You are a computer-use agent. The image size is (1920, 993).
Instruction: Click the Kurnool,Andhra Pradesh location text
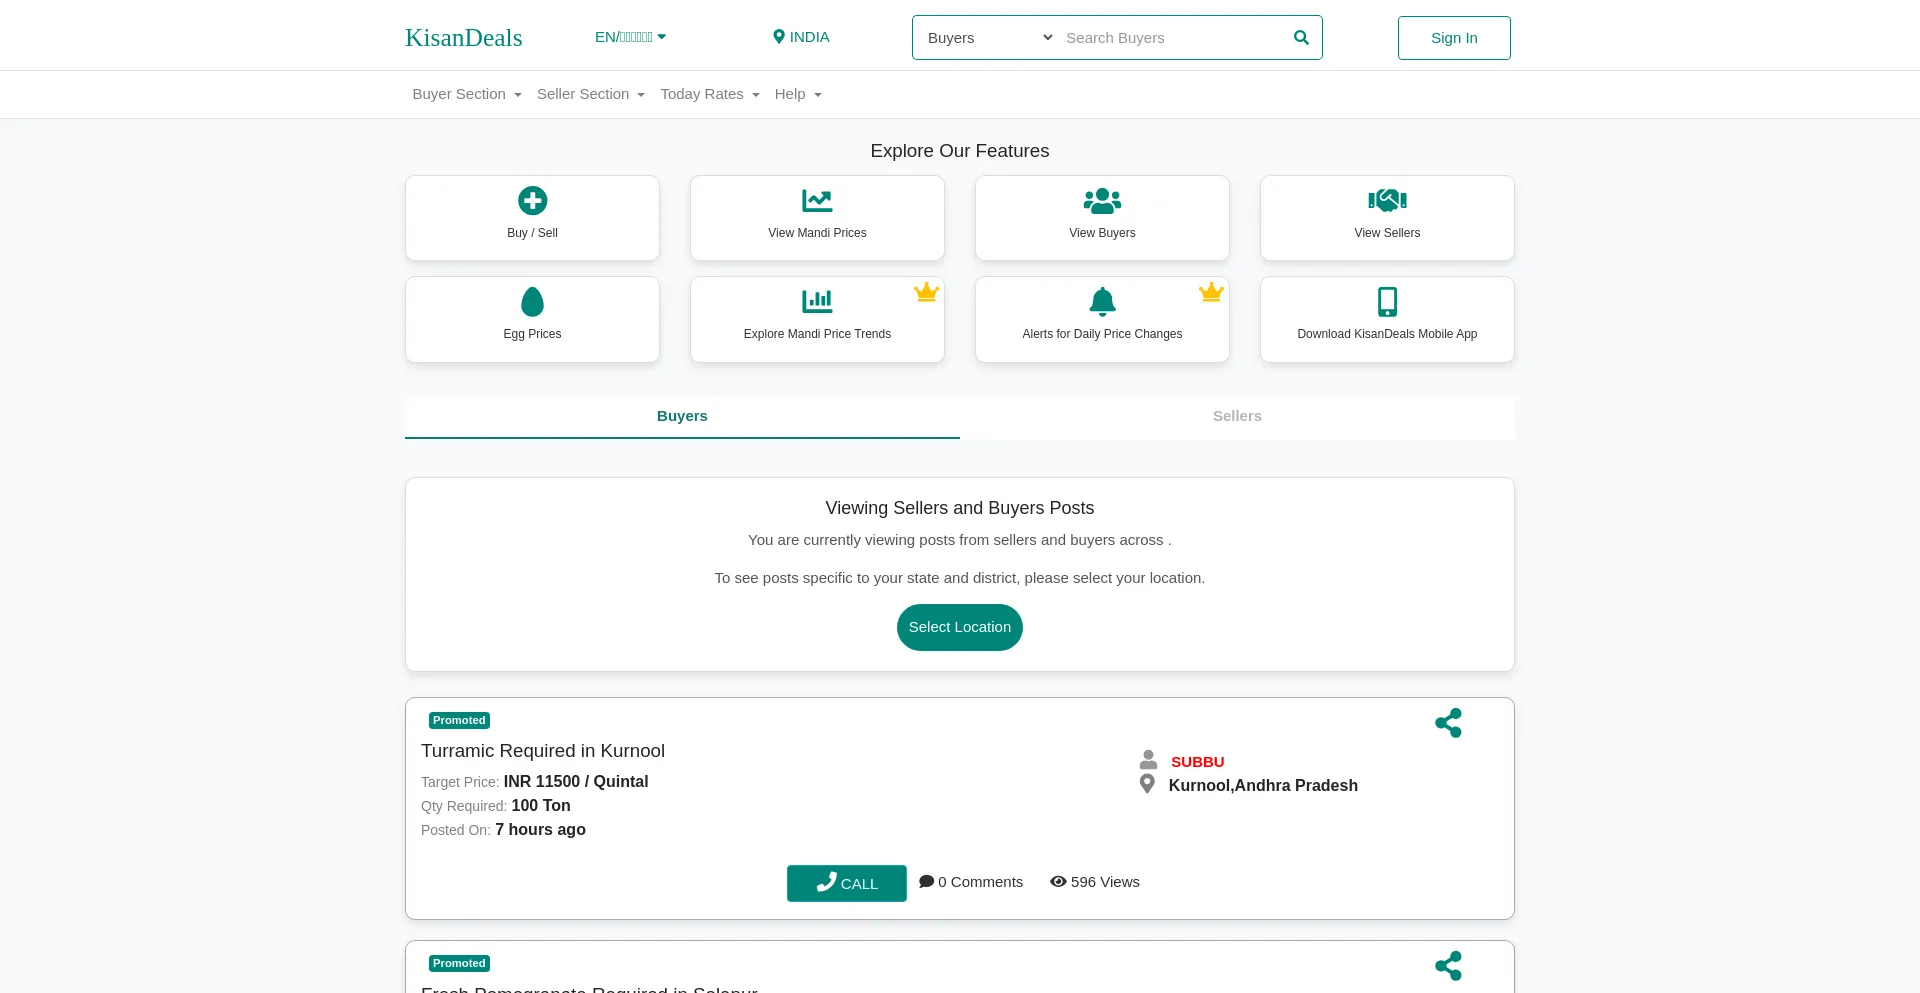pyautogui.click(x=1263, y=786)
